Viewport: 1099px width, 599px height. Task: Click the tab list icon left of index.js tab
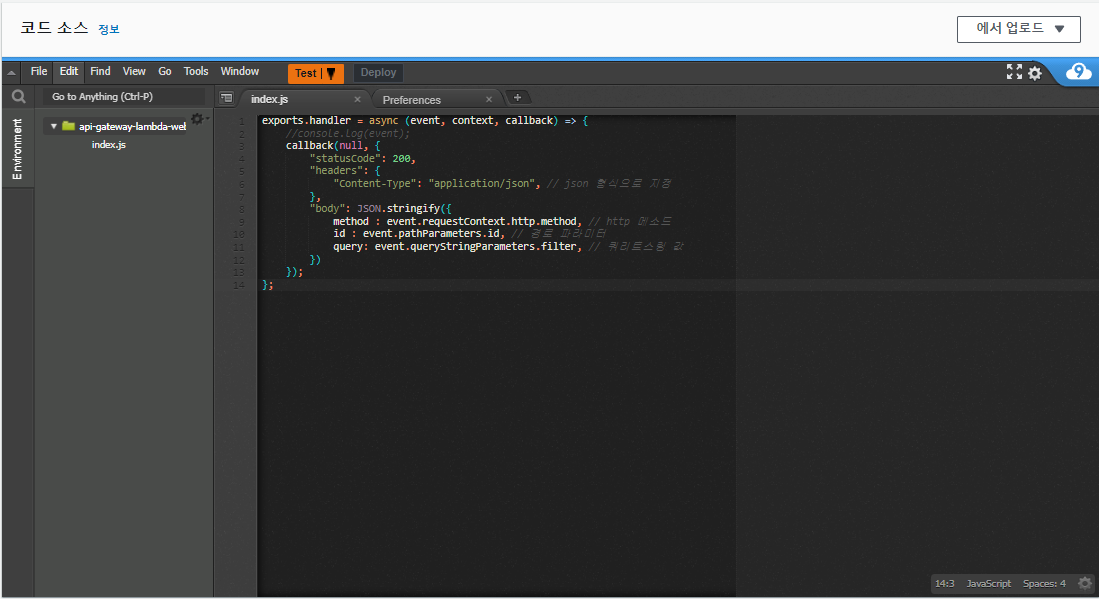tap(227, 97)
